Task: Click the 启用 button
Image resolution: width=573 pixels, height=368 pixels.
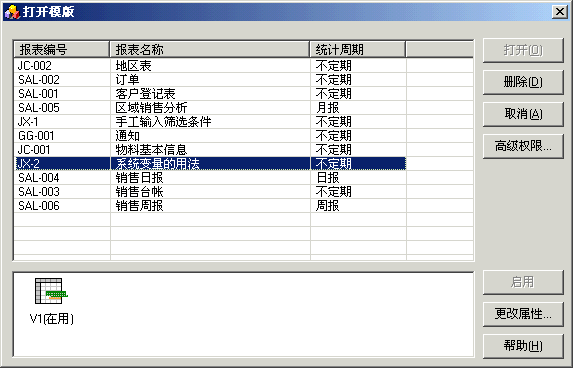Action: point(523,282)
